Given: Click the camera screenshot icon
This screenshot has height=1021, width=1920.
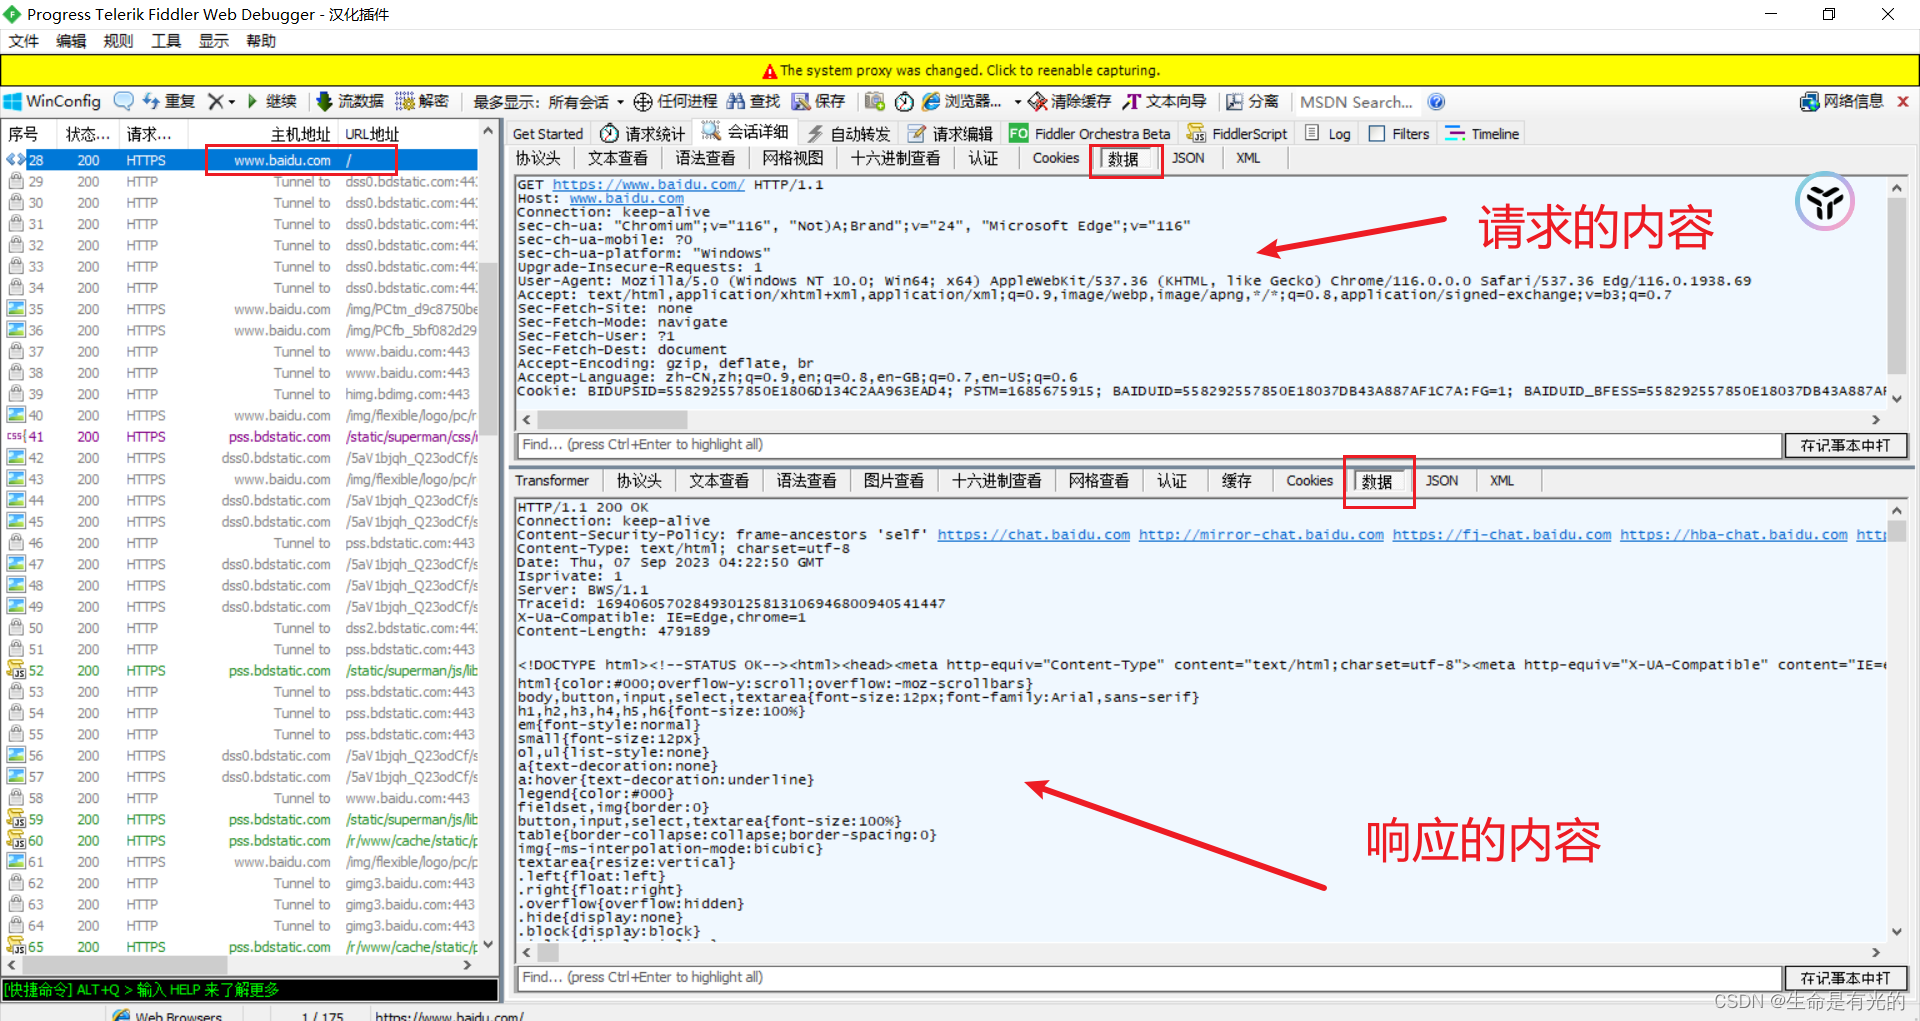Looking at the screenshot, I should click(875, 101).
